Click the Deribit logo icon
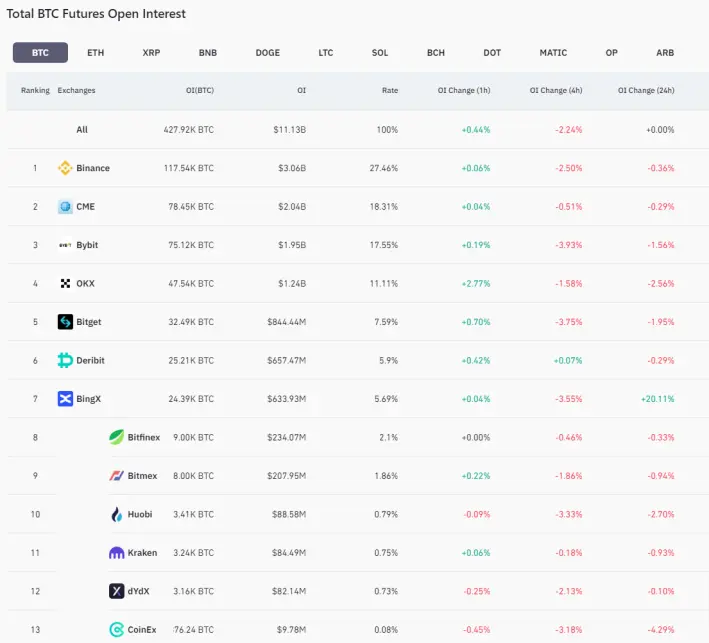 point(65,360)
